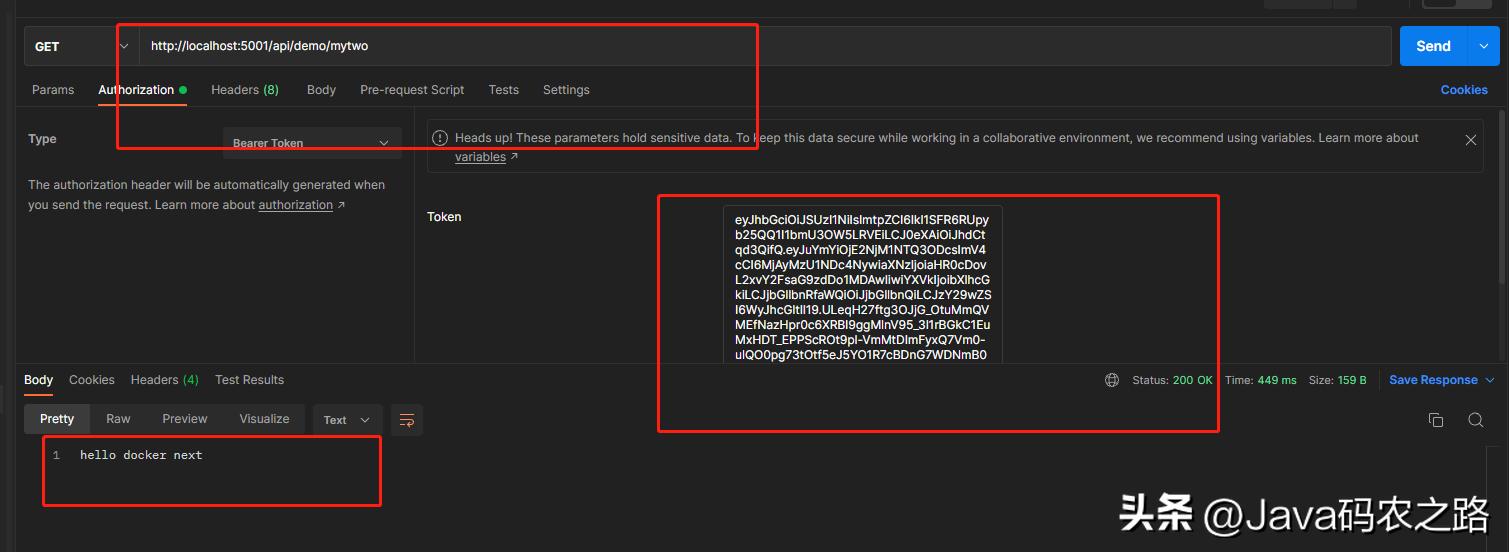Switch to Preview response view
The height and width of the screenshot is (552, 1509).
click(185, 419)
